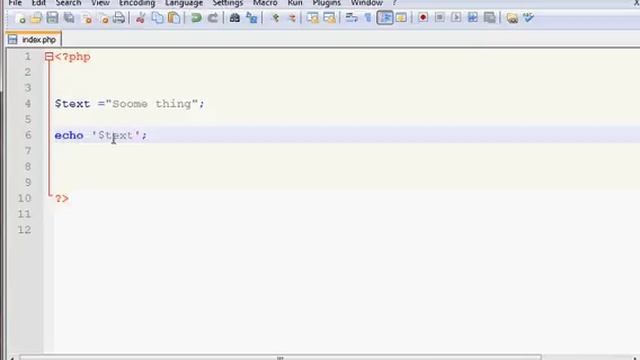This screenshot has width=640, height=360.
Task: Run the spell-check ABC checkmark icon
Action: (x=528, y=18)
